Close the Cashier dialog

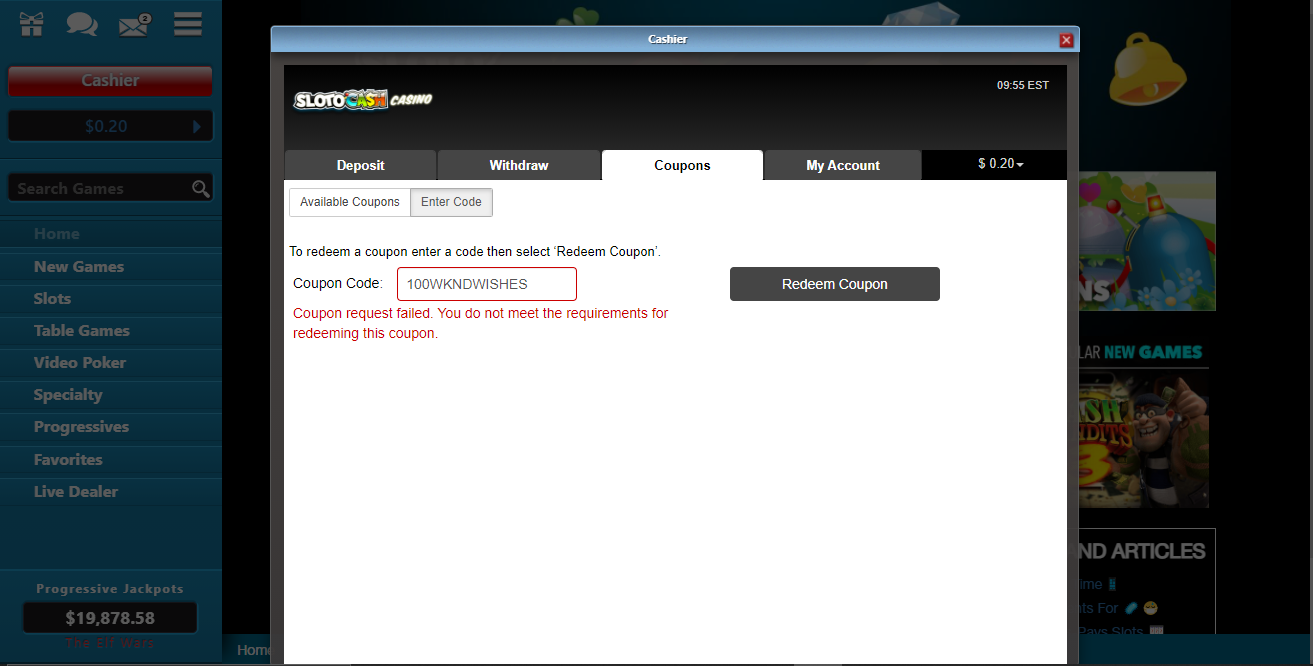[1066, 40]
